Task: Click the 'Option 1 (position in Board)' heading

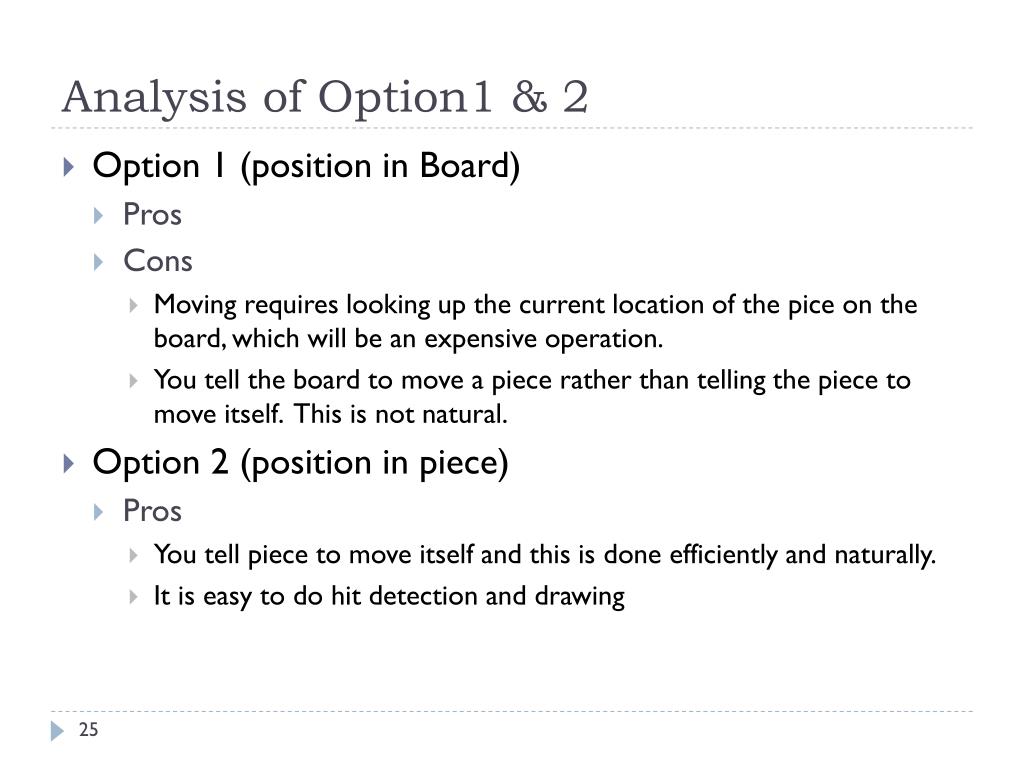Action: tap(306, 167)
